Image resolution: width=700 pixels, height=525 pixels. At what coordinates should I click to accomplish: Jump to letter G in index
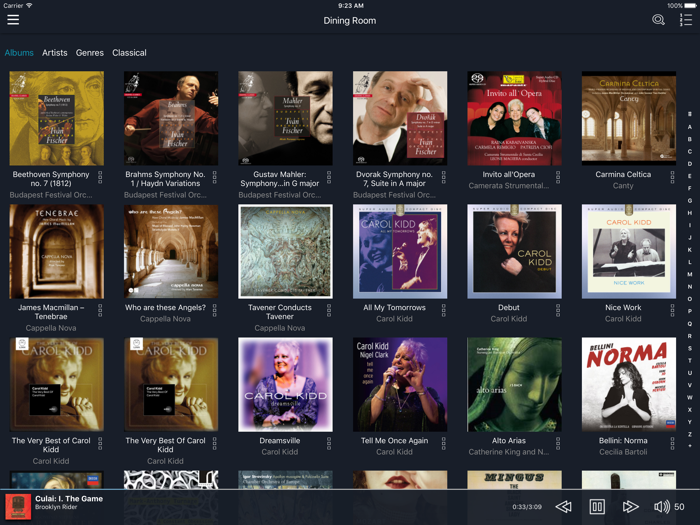[x=690, y=200]
